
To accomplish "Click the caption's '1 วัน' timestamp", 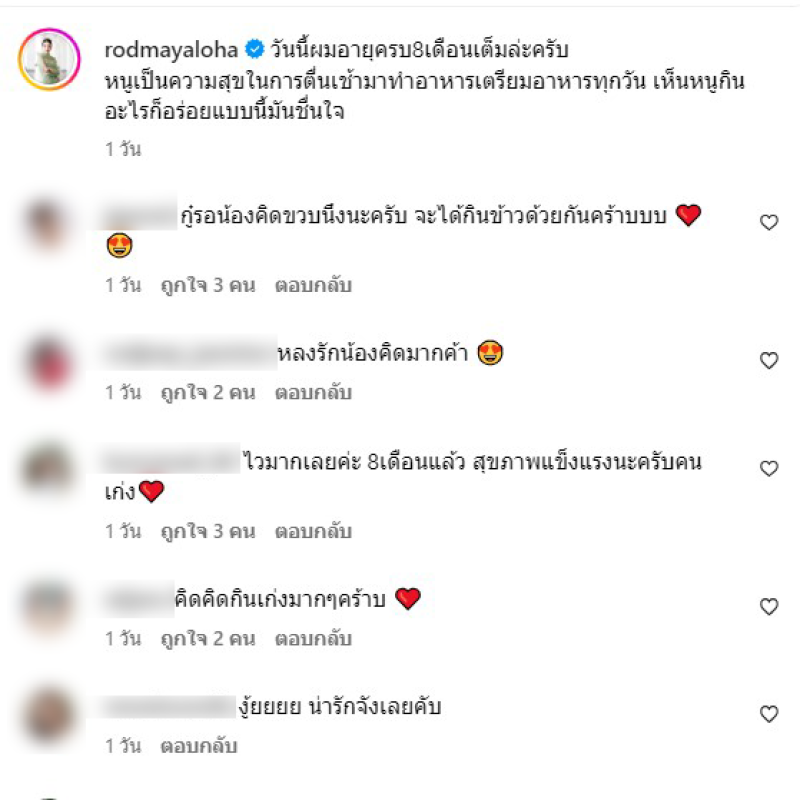I will point(123,149).
